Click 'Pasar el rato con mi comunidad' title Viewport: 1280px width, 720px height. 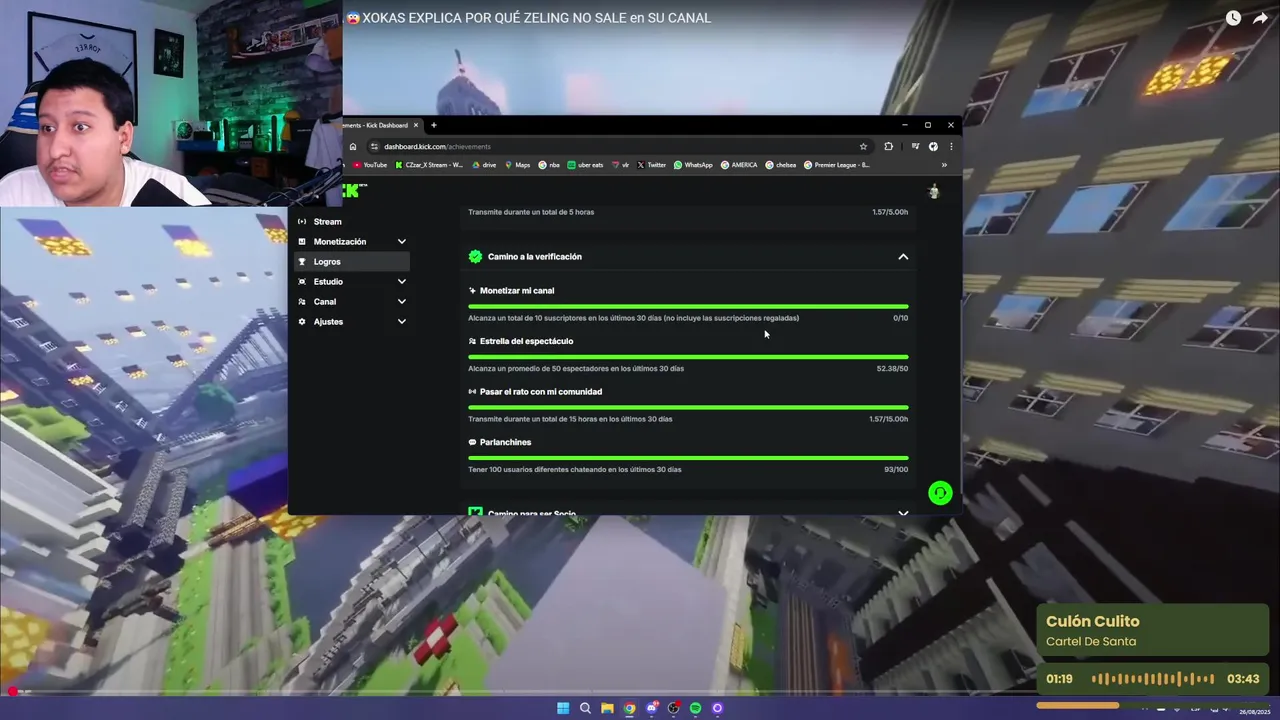tap(541, 392)
